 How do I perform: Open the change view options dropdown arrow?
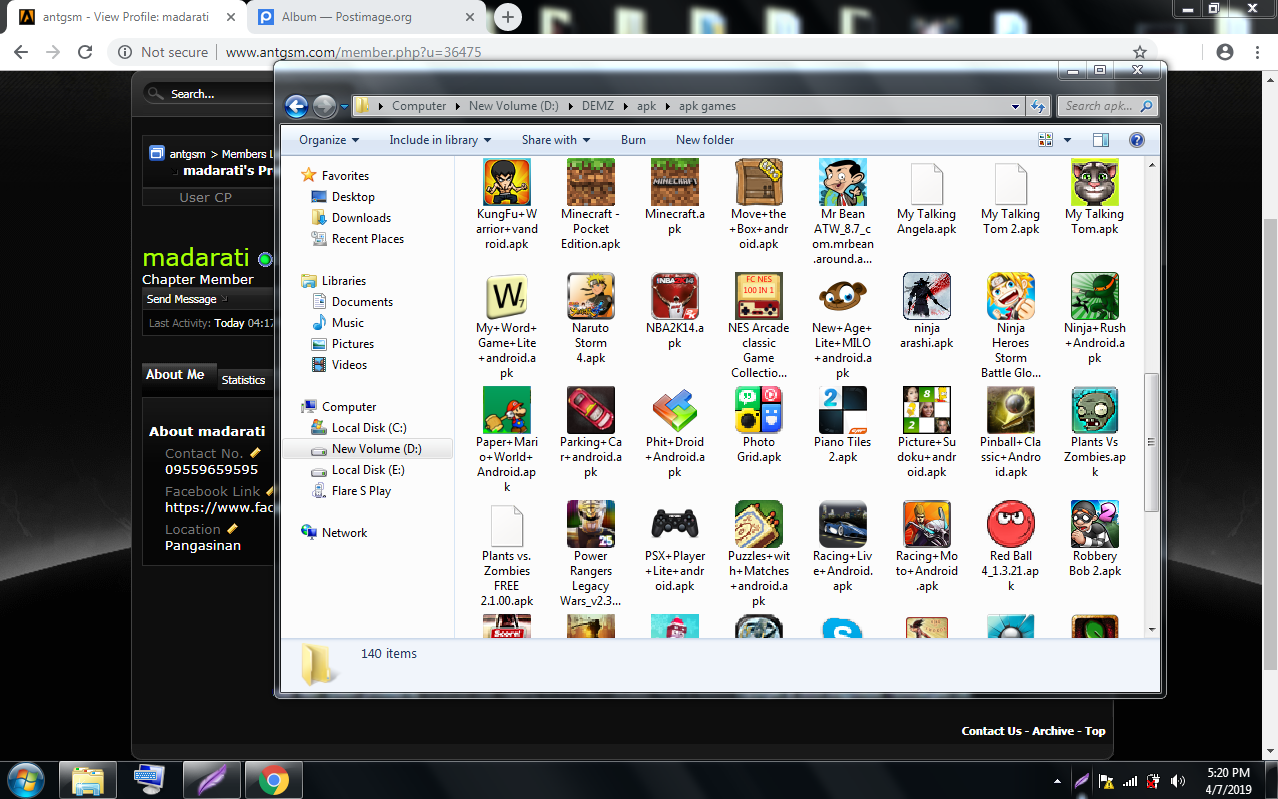point(1067,140)
